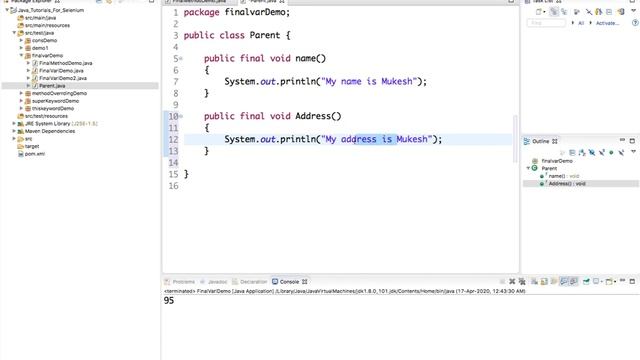640x360 pixels.
Task: Click into Task List Find field
Action: (x=546, y=23)
